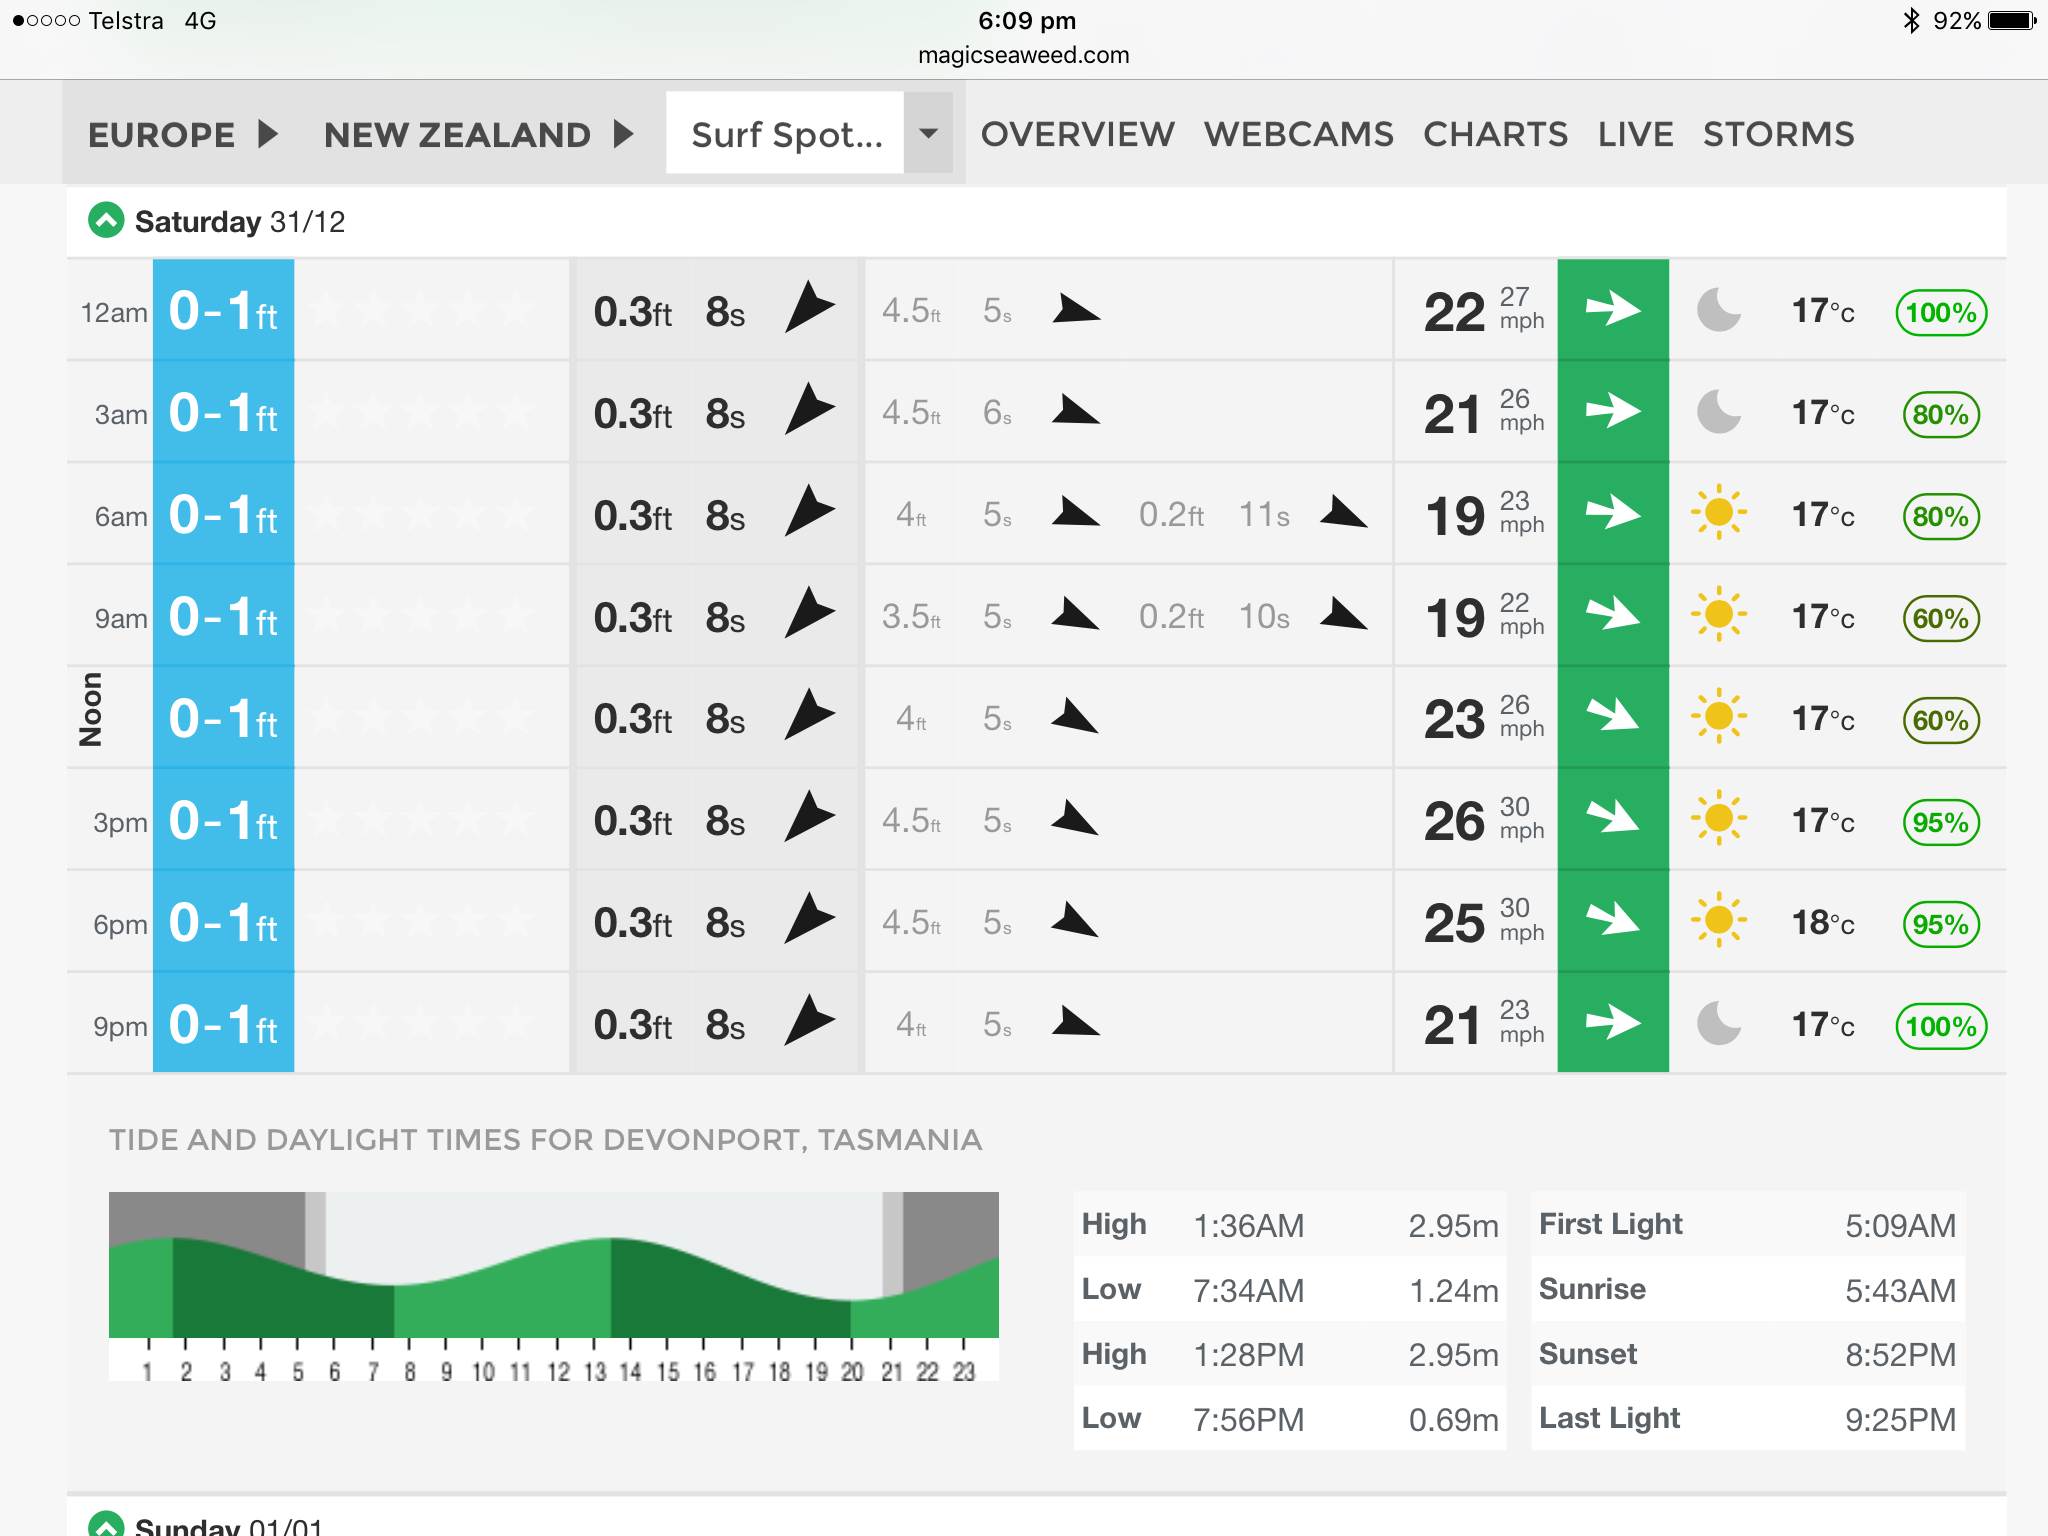Click the 12am wind direction arrow icon
Image resolution: width=2048 pixels, height=1536 pixels.
click(x=1612, y=309)
